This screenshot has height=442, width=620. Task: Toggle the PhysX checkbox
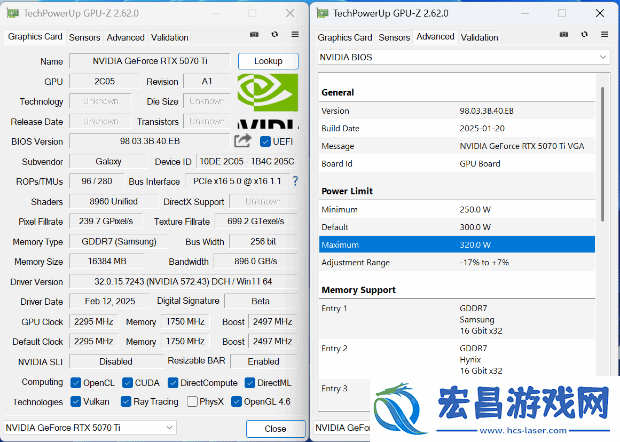pyautogui.click(x=193, y=402)
